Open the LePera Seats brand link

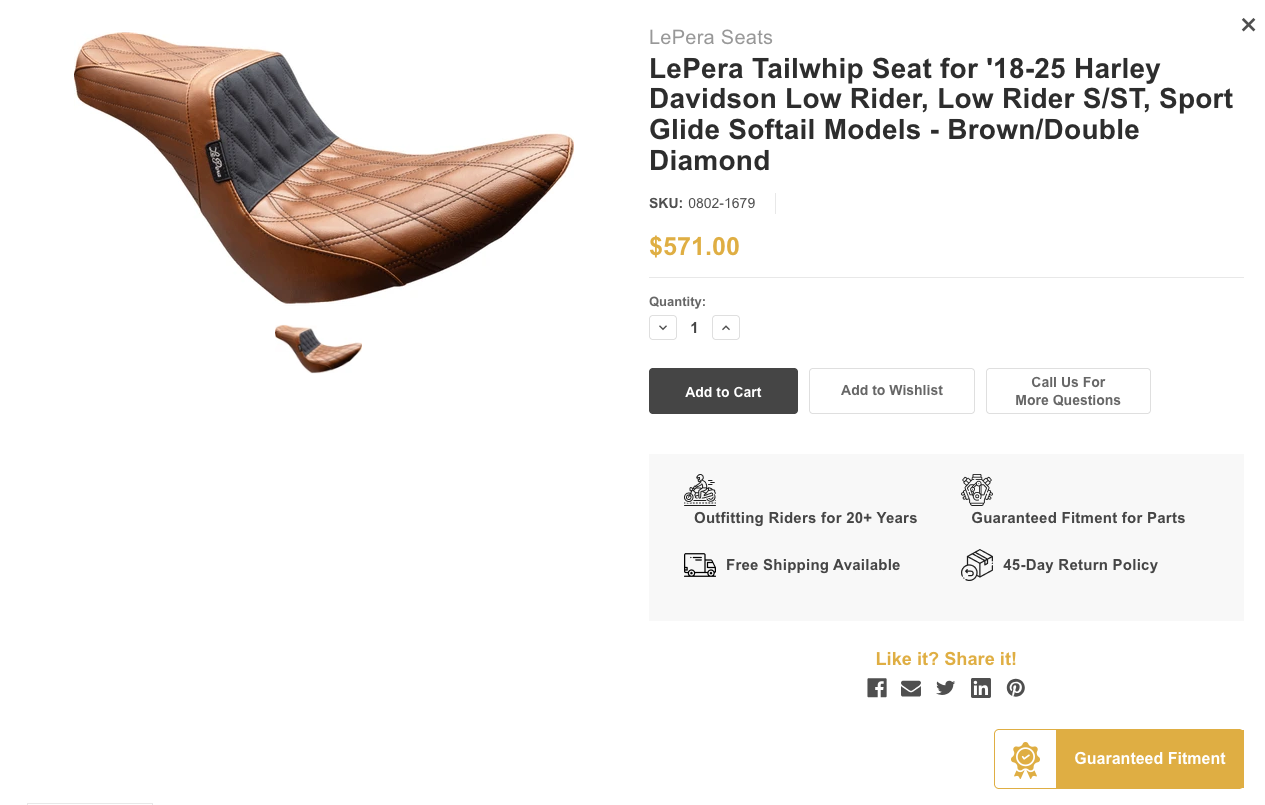tap(711, 37)
